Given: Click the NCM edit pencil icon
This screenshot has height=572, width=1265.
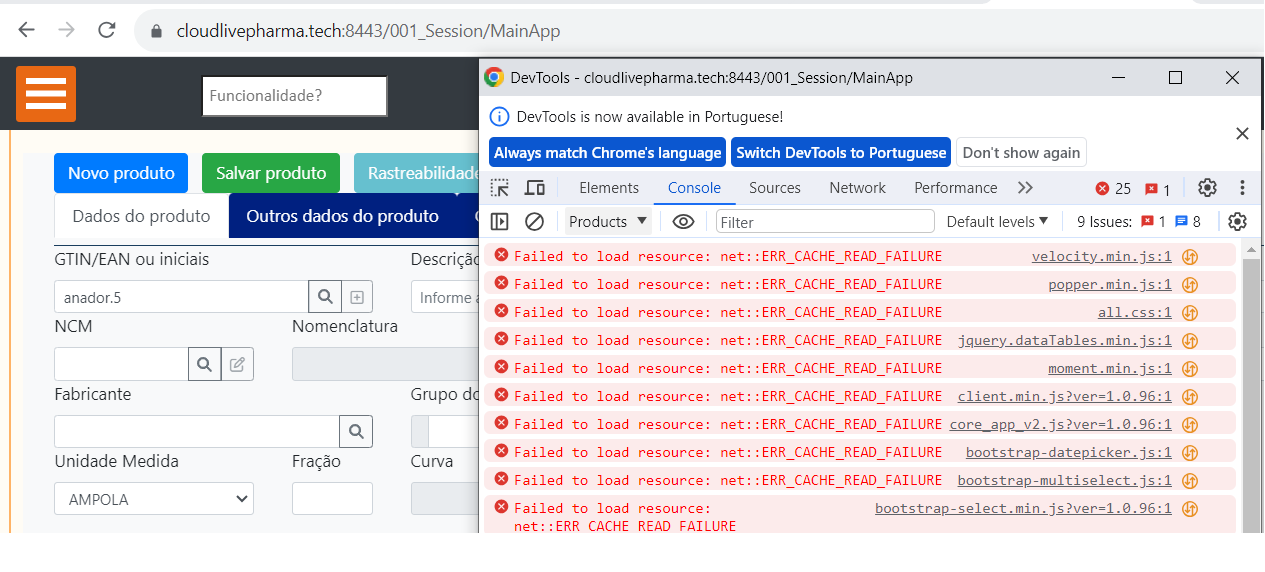Looking at the screenshot, I should 237,364.
